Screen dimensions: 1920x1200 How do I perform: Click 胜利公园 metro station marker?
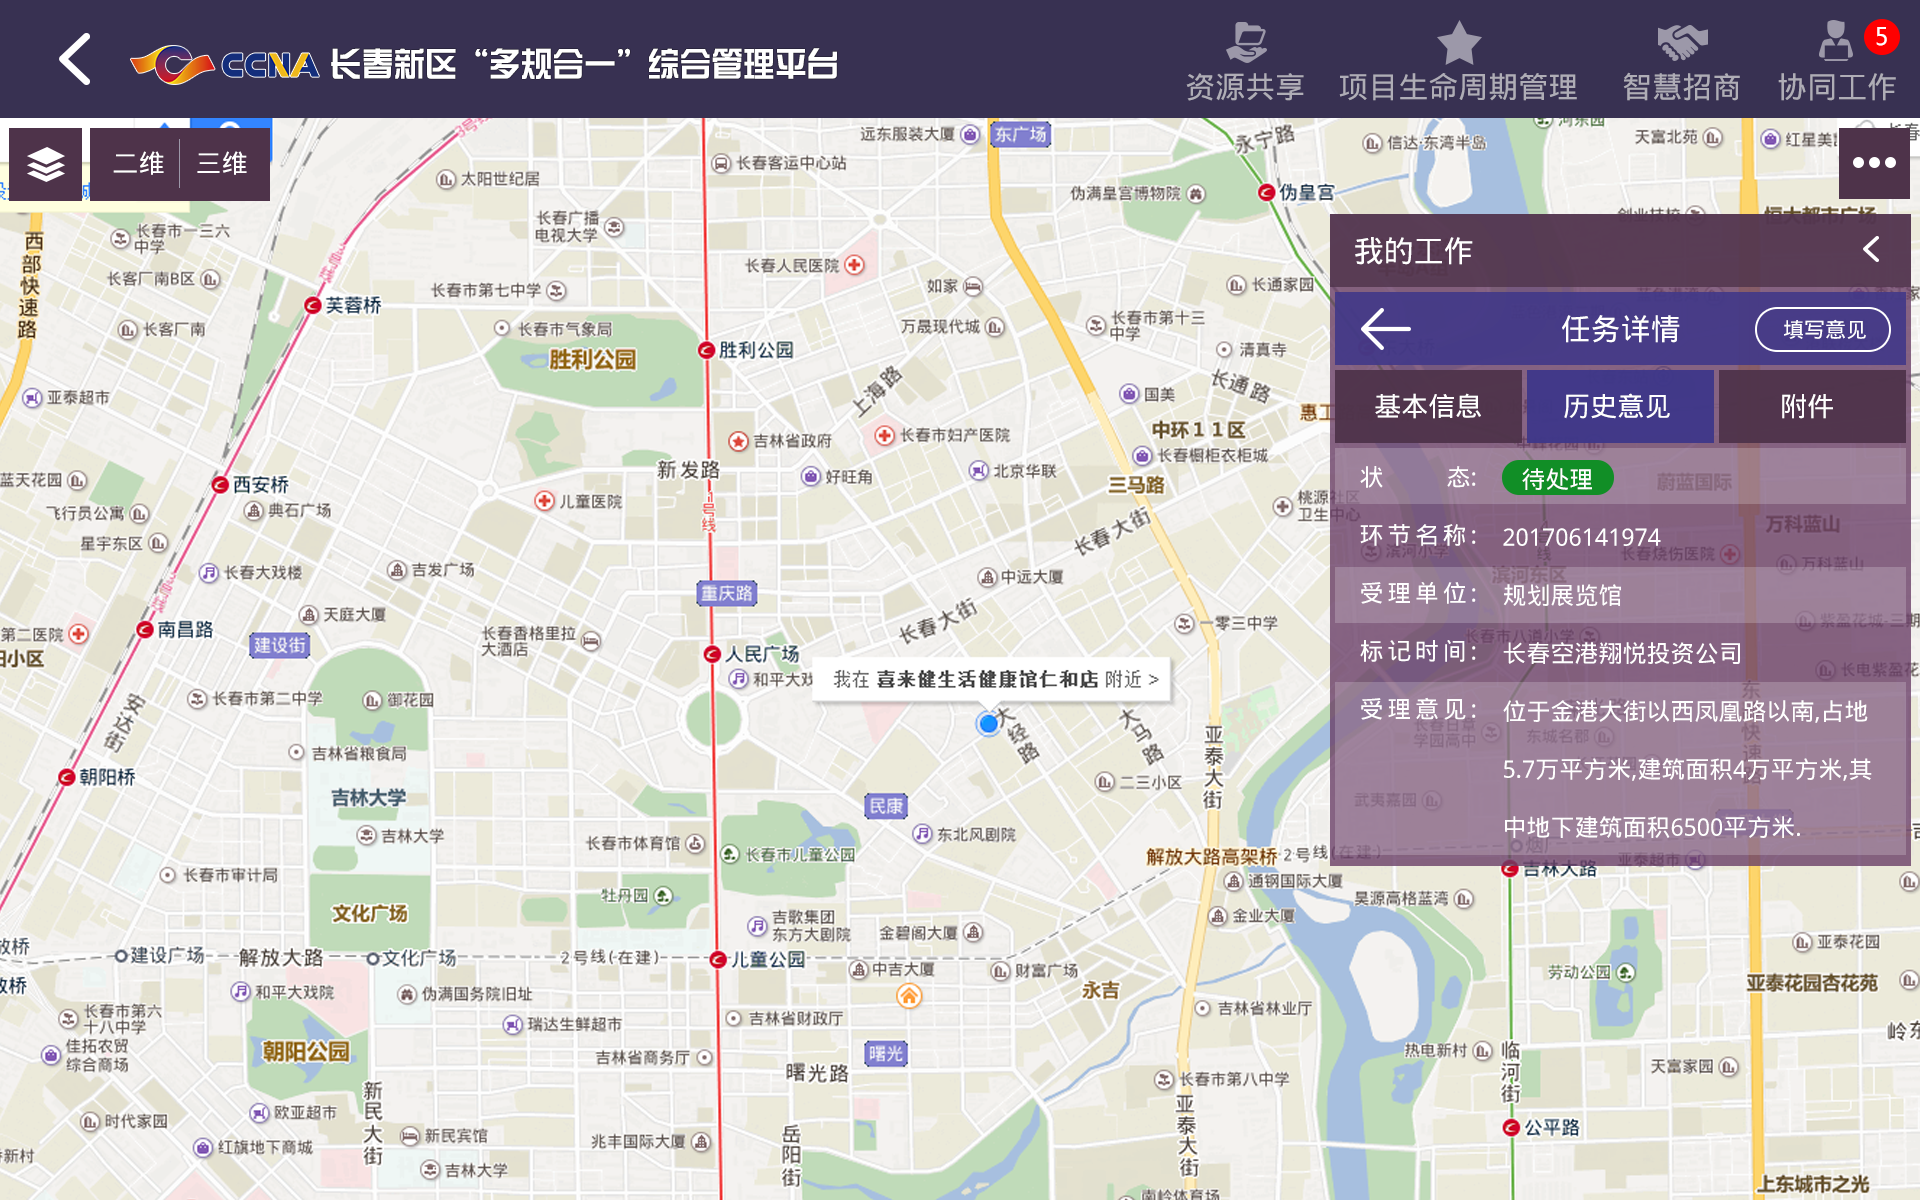pos(707,350)
